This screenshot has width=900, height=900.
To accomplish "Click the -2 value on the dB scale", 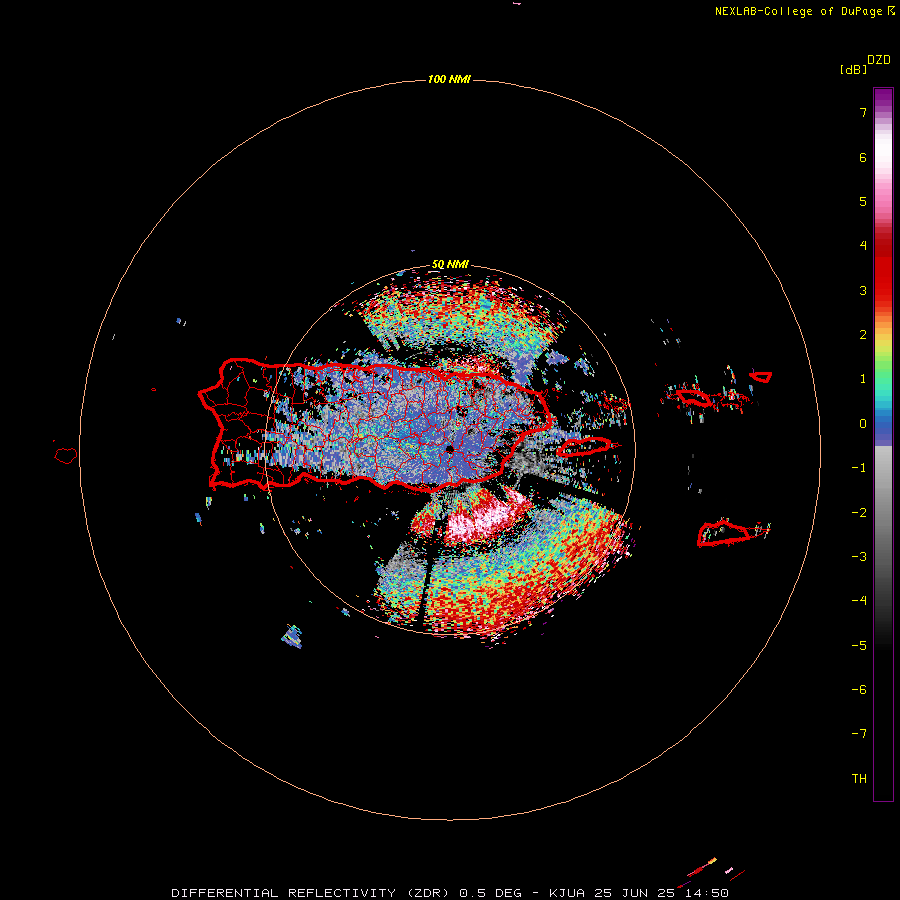I will point(859,513).
